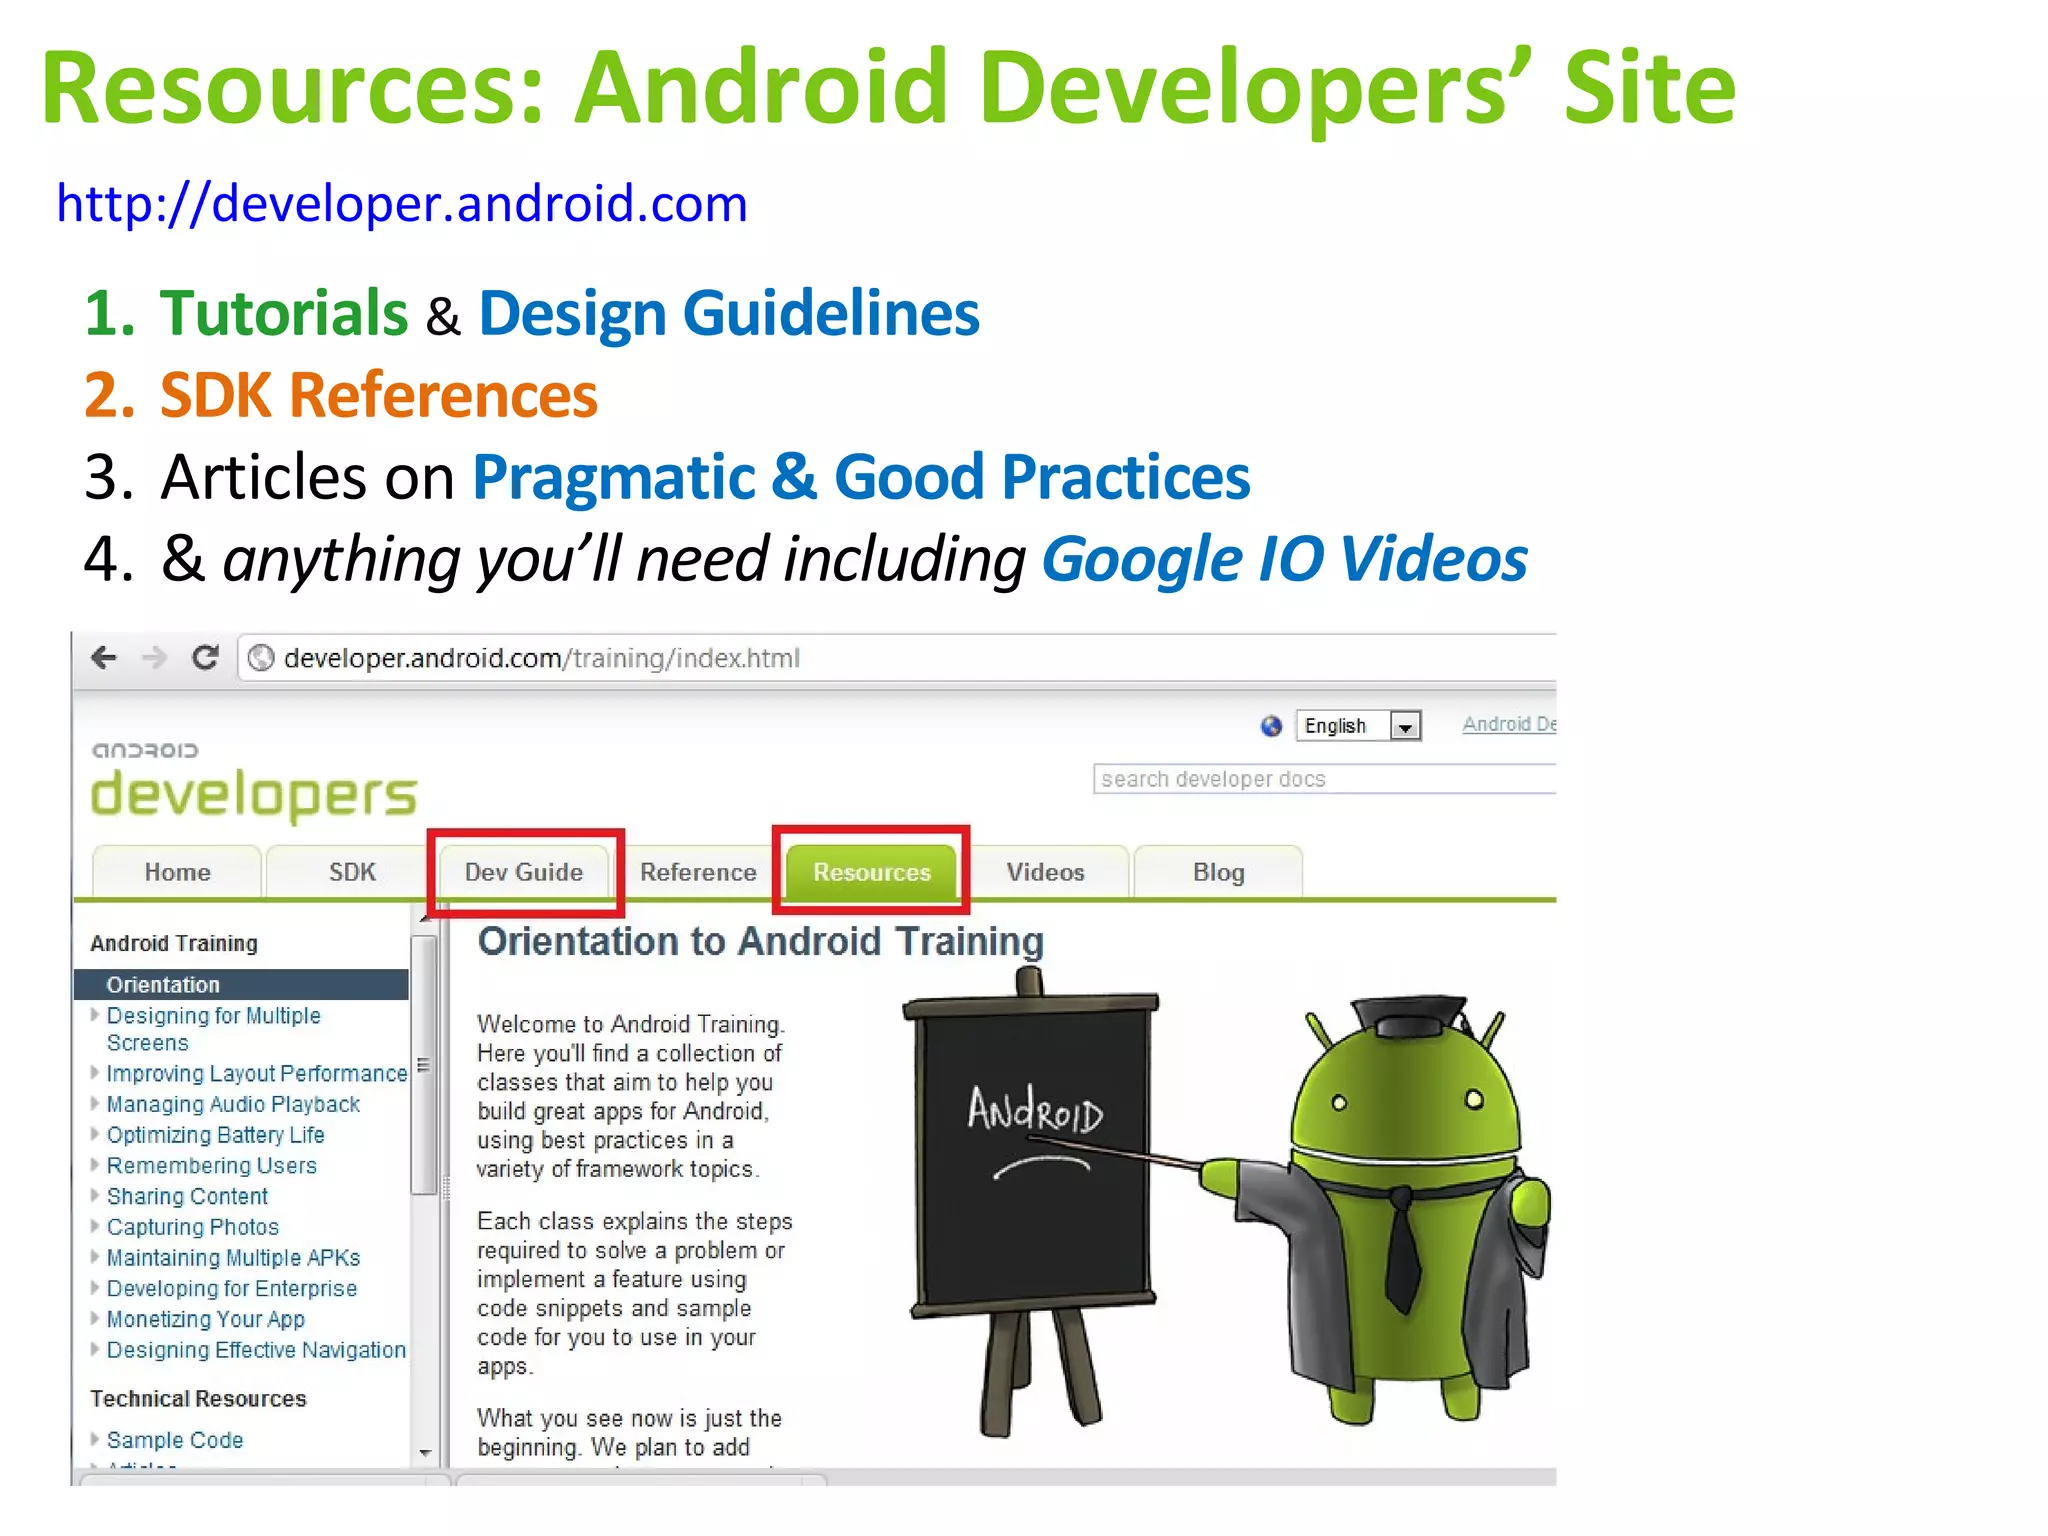Viewport: 2048px width, 1536px height.
Task: Click the browser back arrow
Action: pyautogui.click(x=104, y=657)
